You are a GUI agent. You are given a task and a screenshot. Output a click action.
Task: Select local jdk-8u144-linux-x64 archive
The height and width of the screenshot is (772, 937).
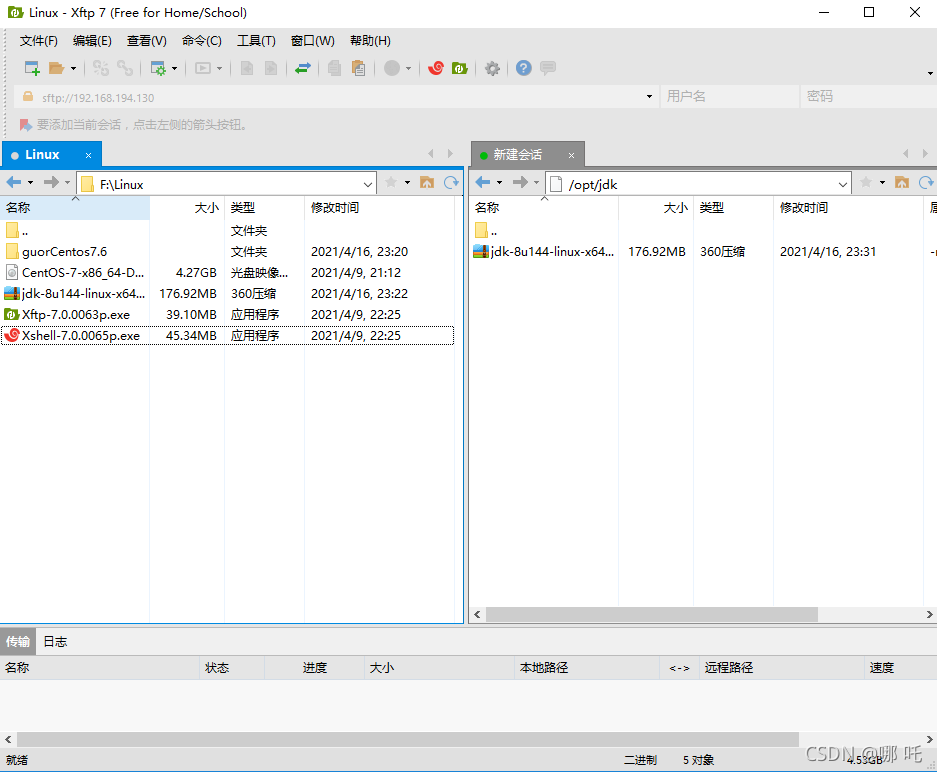pos(227,293)
